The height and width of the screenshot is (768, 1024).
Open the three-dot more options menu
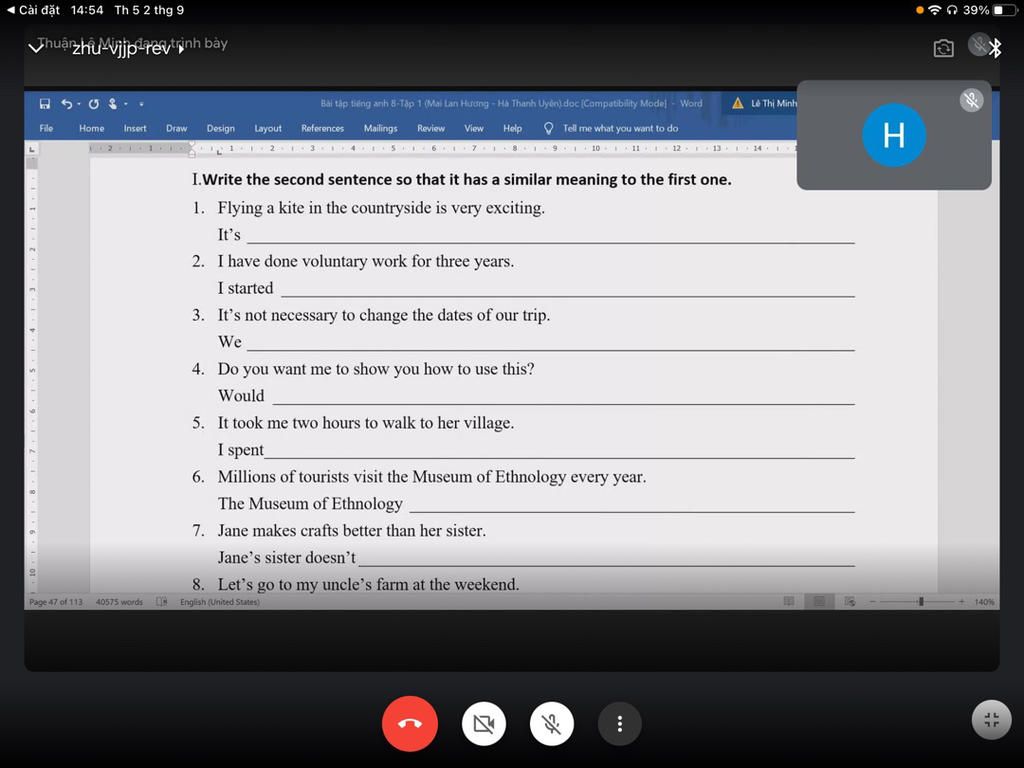[620, 724]
